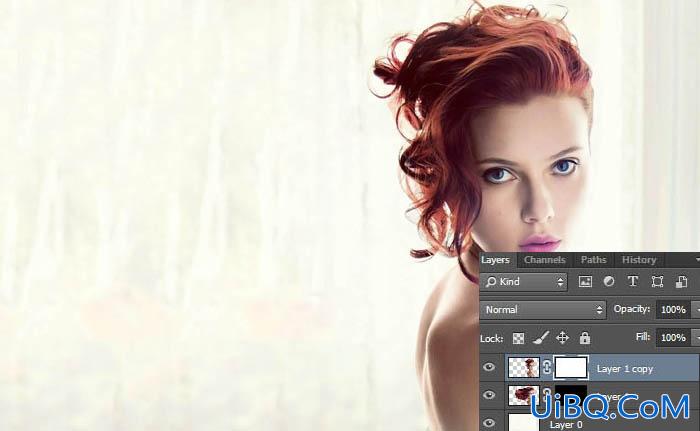Switch to the Channels tab
This screenshot has width=700, height=431.
point(545,259)
